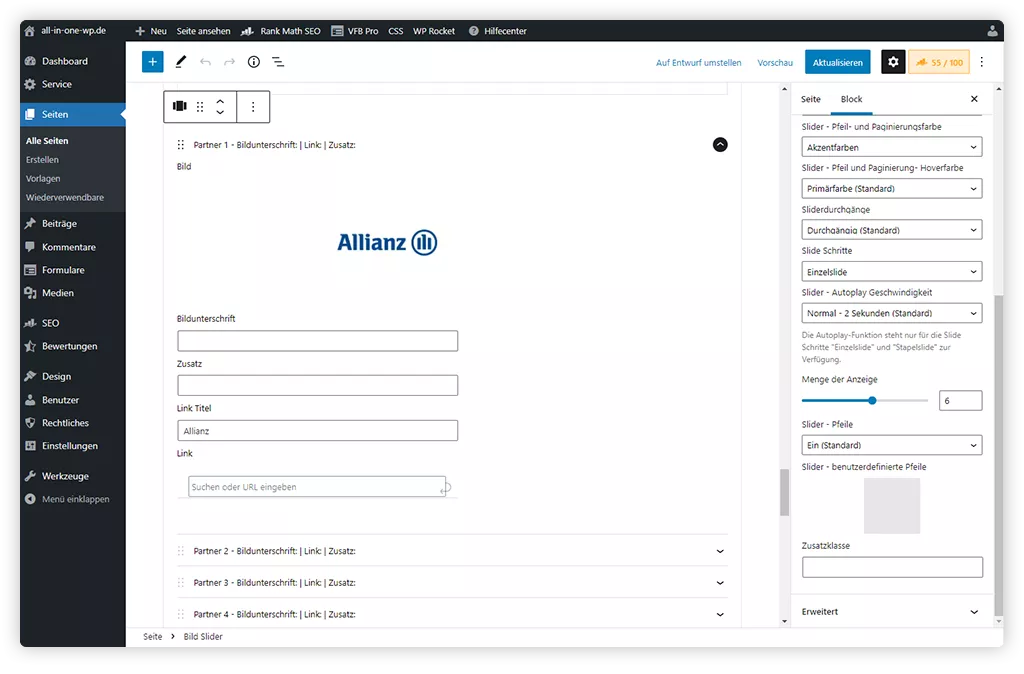Switch to the Seite tab in the sidebar
The width and height of the screenshot is (1024, 674).
[x=810, y=99]
